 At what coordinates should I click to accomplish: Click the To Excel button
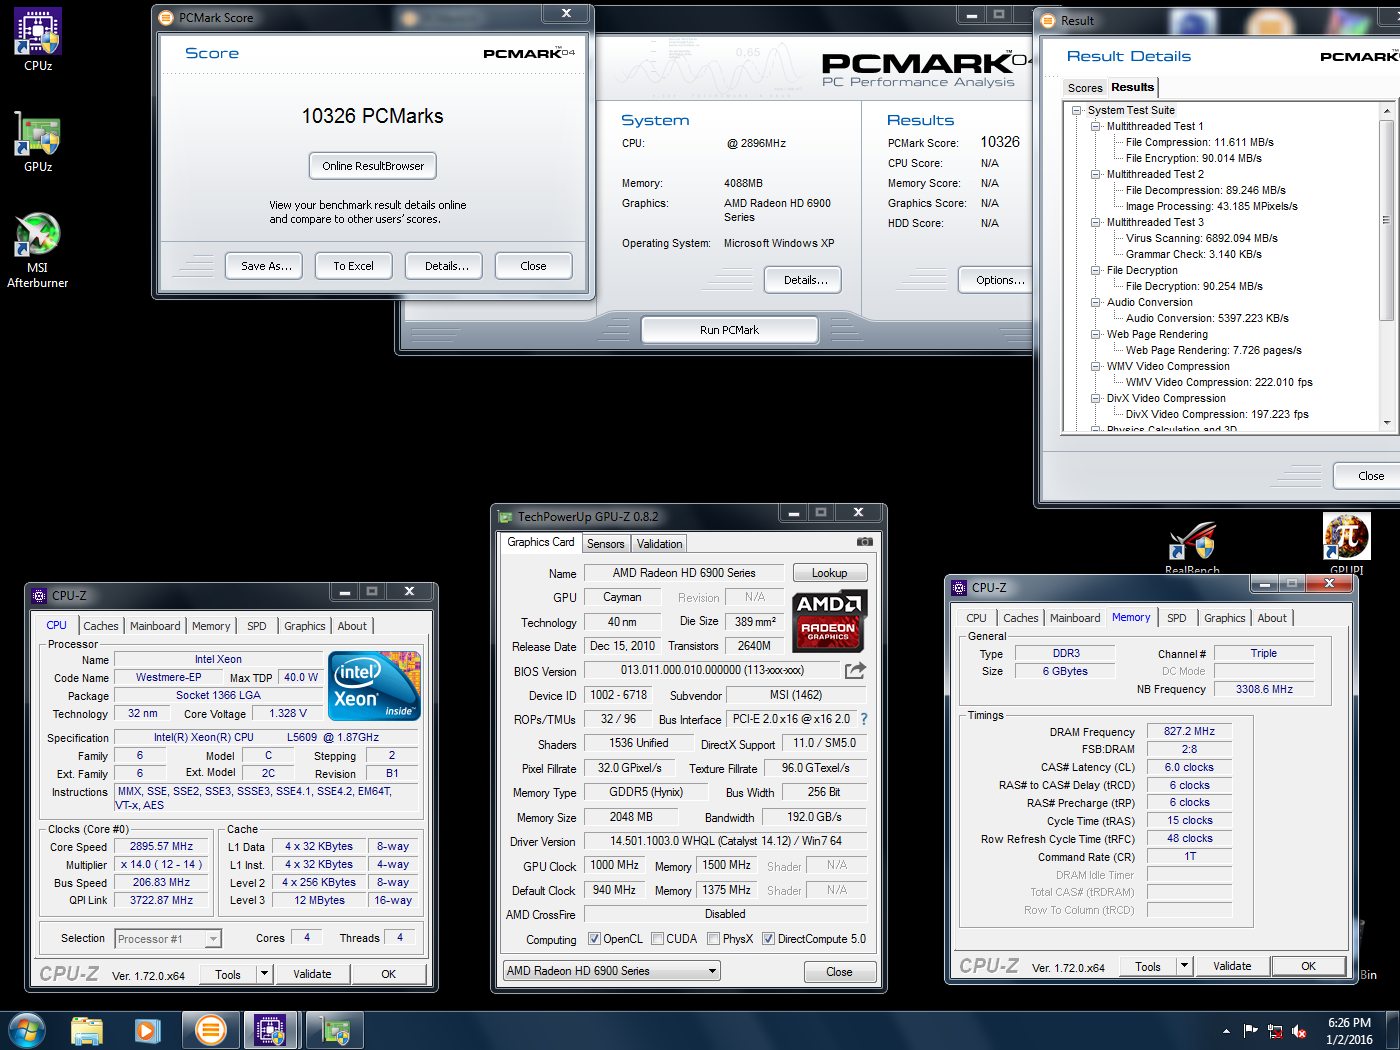[x=354, y=266]
